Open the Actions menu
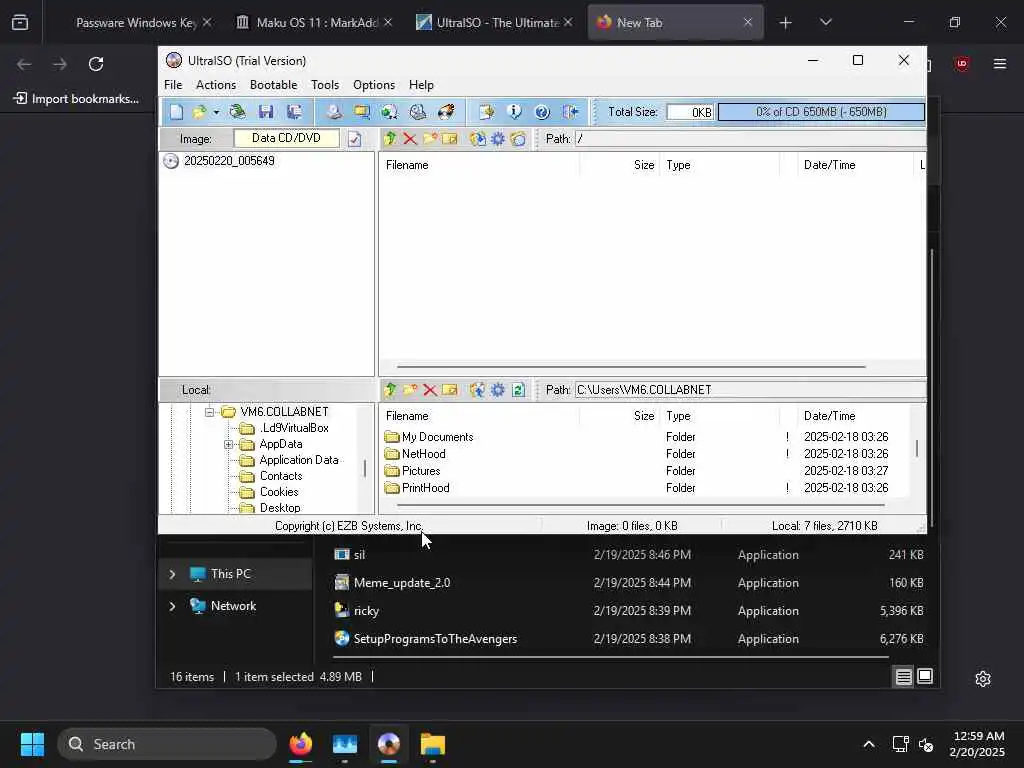 (216, 85)
